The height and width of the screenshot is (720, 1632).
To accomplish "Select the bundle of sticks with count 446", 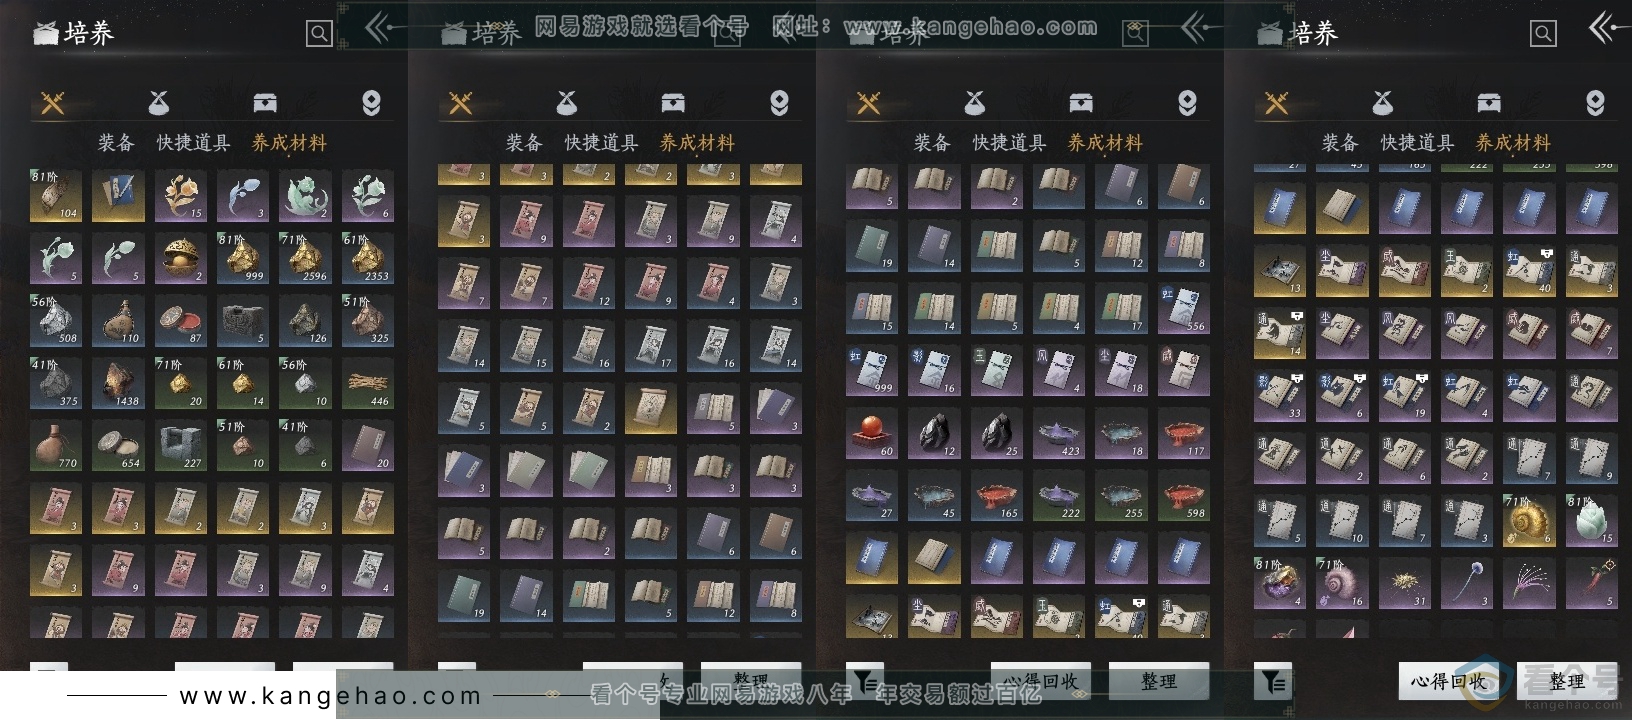I will [x=367, y=383].
